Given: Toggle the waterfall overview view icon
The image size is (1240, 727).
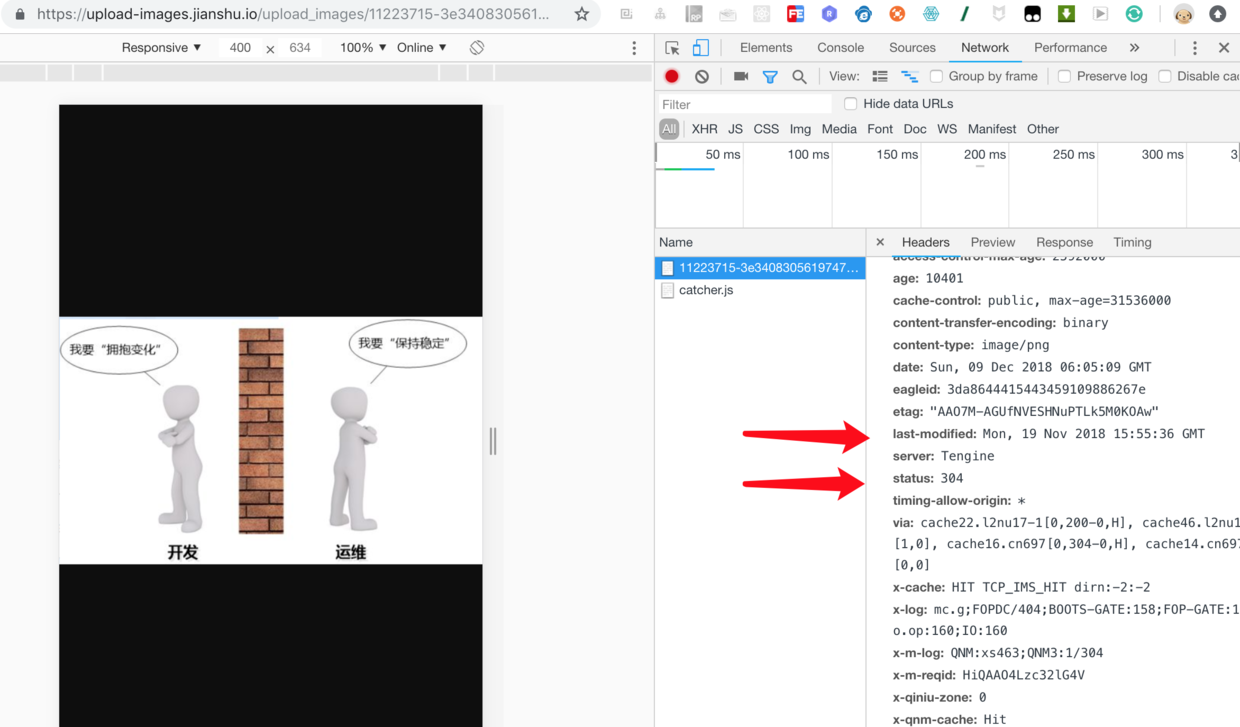Looking at the screenshot, I should (x=910, y=76).
